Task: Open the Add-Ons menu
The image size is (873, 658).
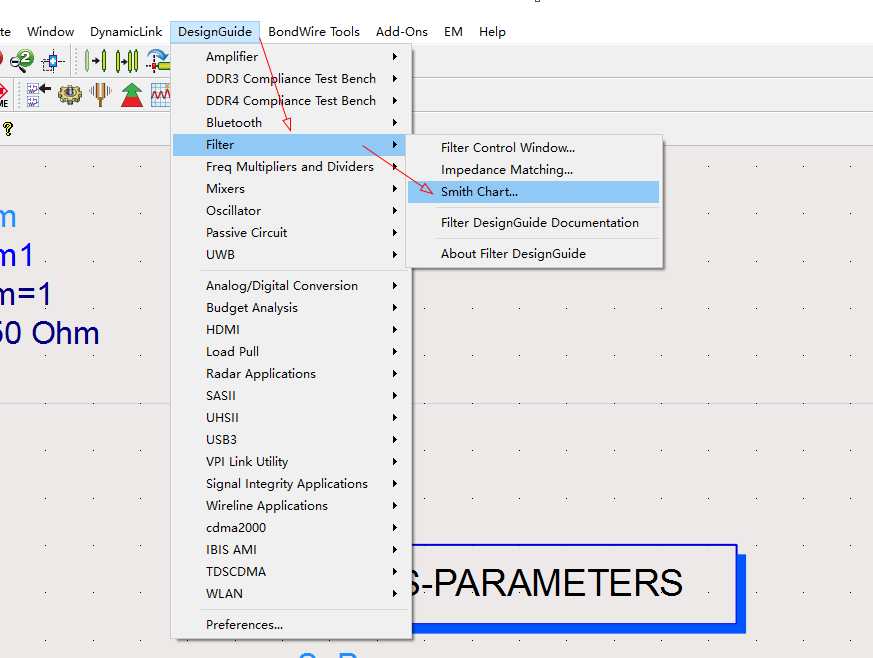Action: [x=401, y=32]
